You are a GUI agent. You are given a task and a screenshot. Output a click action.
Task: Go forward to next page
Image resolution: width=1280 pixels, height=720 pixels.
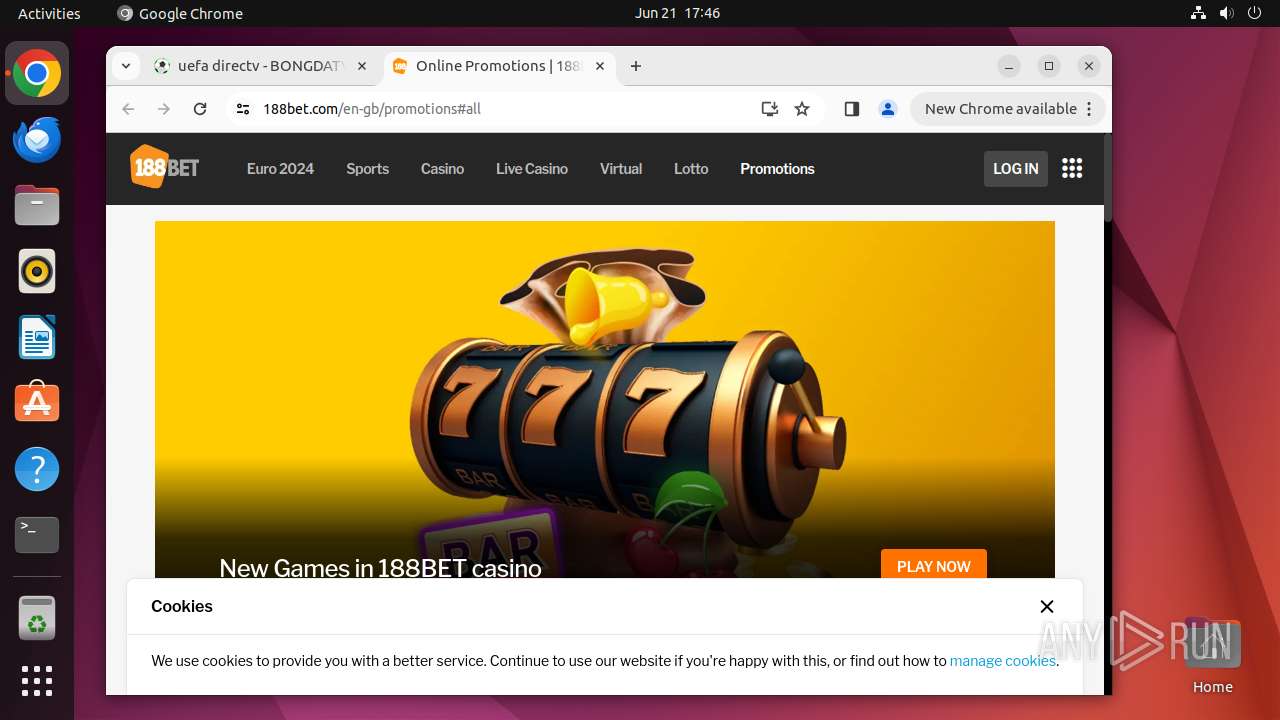(164, 109)
